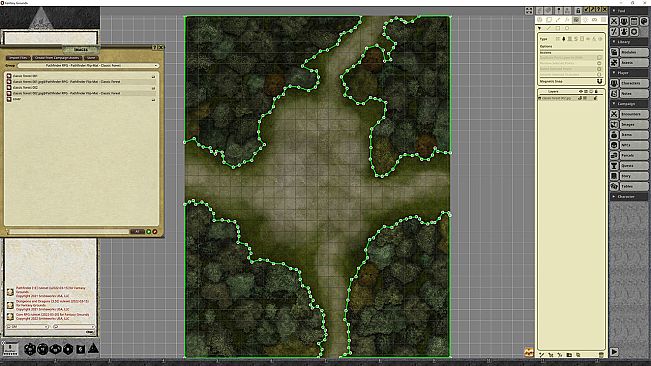Open Assets from the sidebar
This screenshot has height=366, width=651.
(x=634, y=63)
